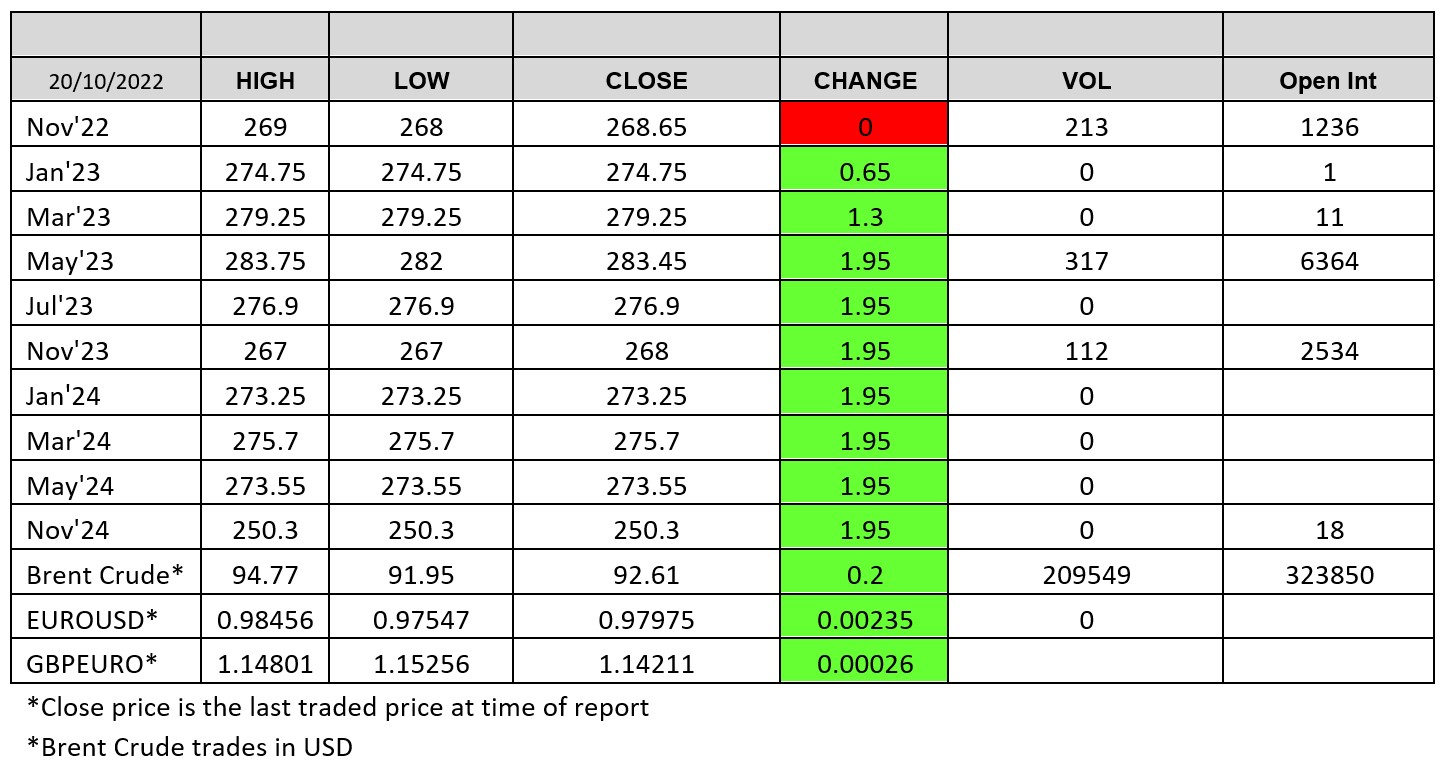This screenshot has height=768, width=1448.
Task: Click the red change cell for Nov'22
Action: coord(865,127)
